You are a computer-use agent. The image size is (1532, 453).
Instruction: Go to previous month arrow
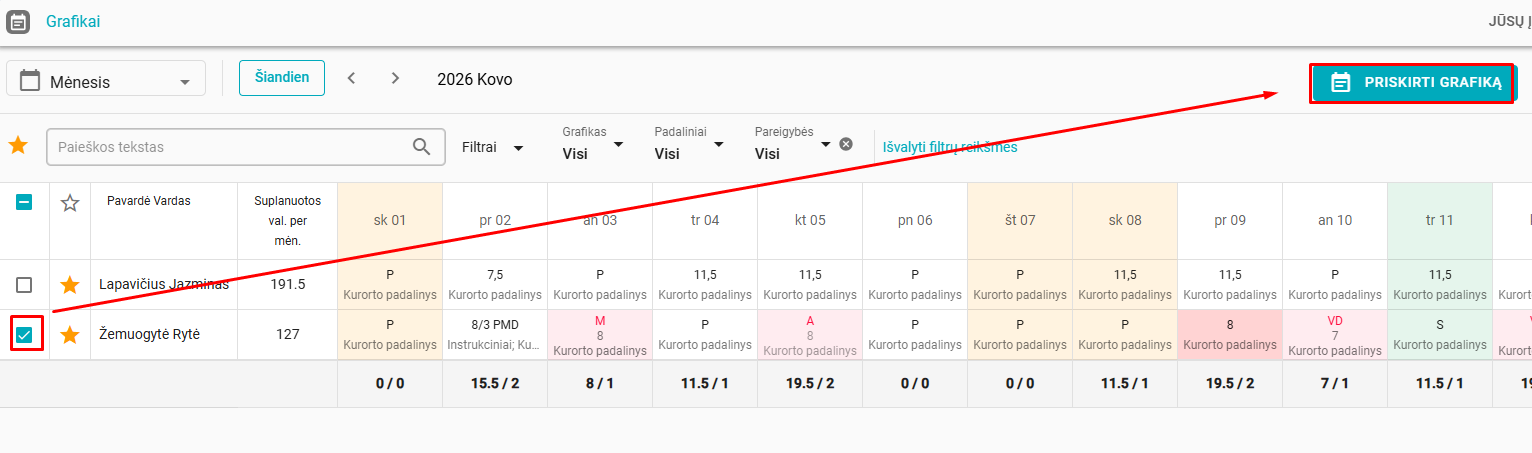point(351,78)
